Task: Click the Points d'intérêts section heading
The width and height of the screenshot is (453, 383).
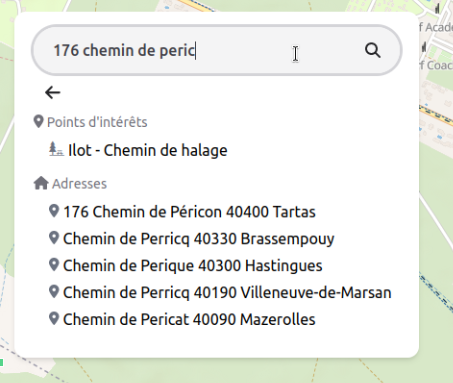Action: click(97, 122)
